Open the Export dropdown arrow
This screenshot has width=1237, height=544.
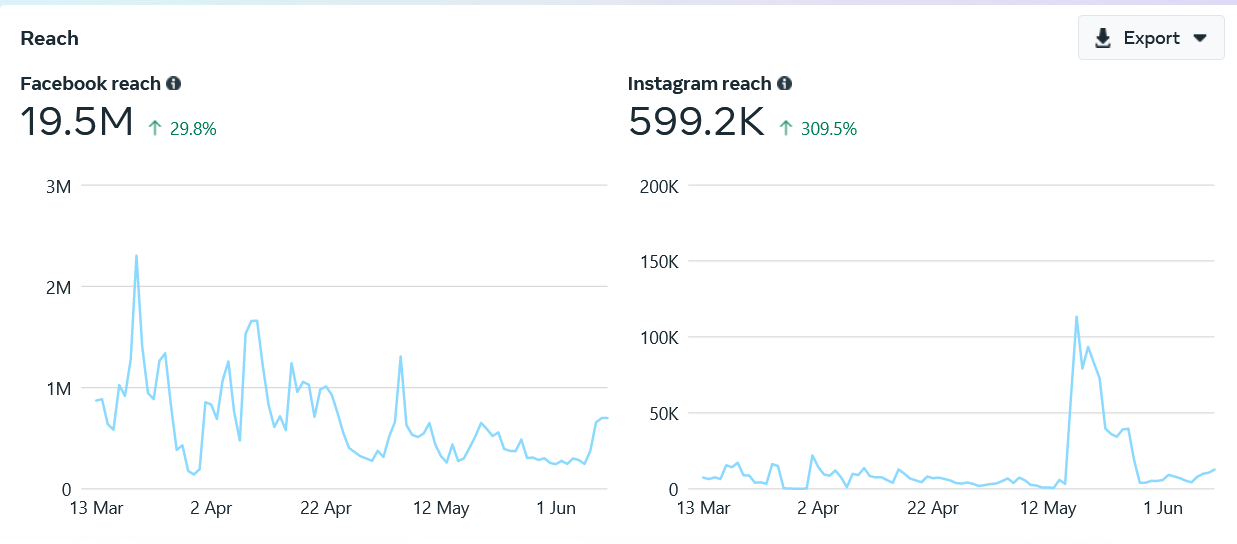[x=1201, y=38]
